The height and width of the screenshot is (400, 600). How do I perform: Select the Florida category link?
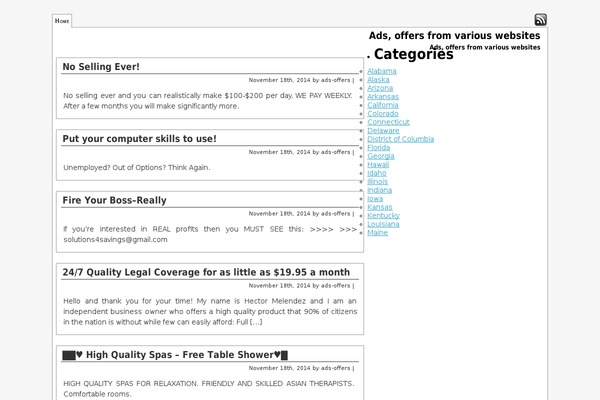click(x=378, y=147)
